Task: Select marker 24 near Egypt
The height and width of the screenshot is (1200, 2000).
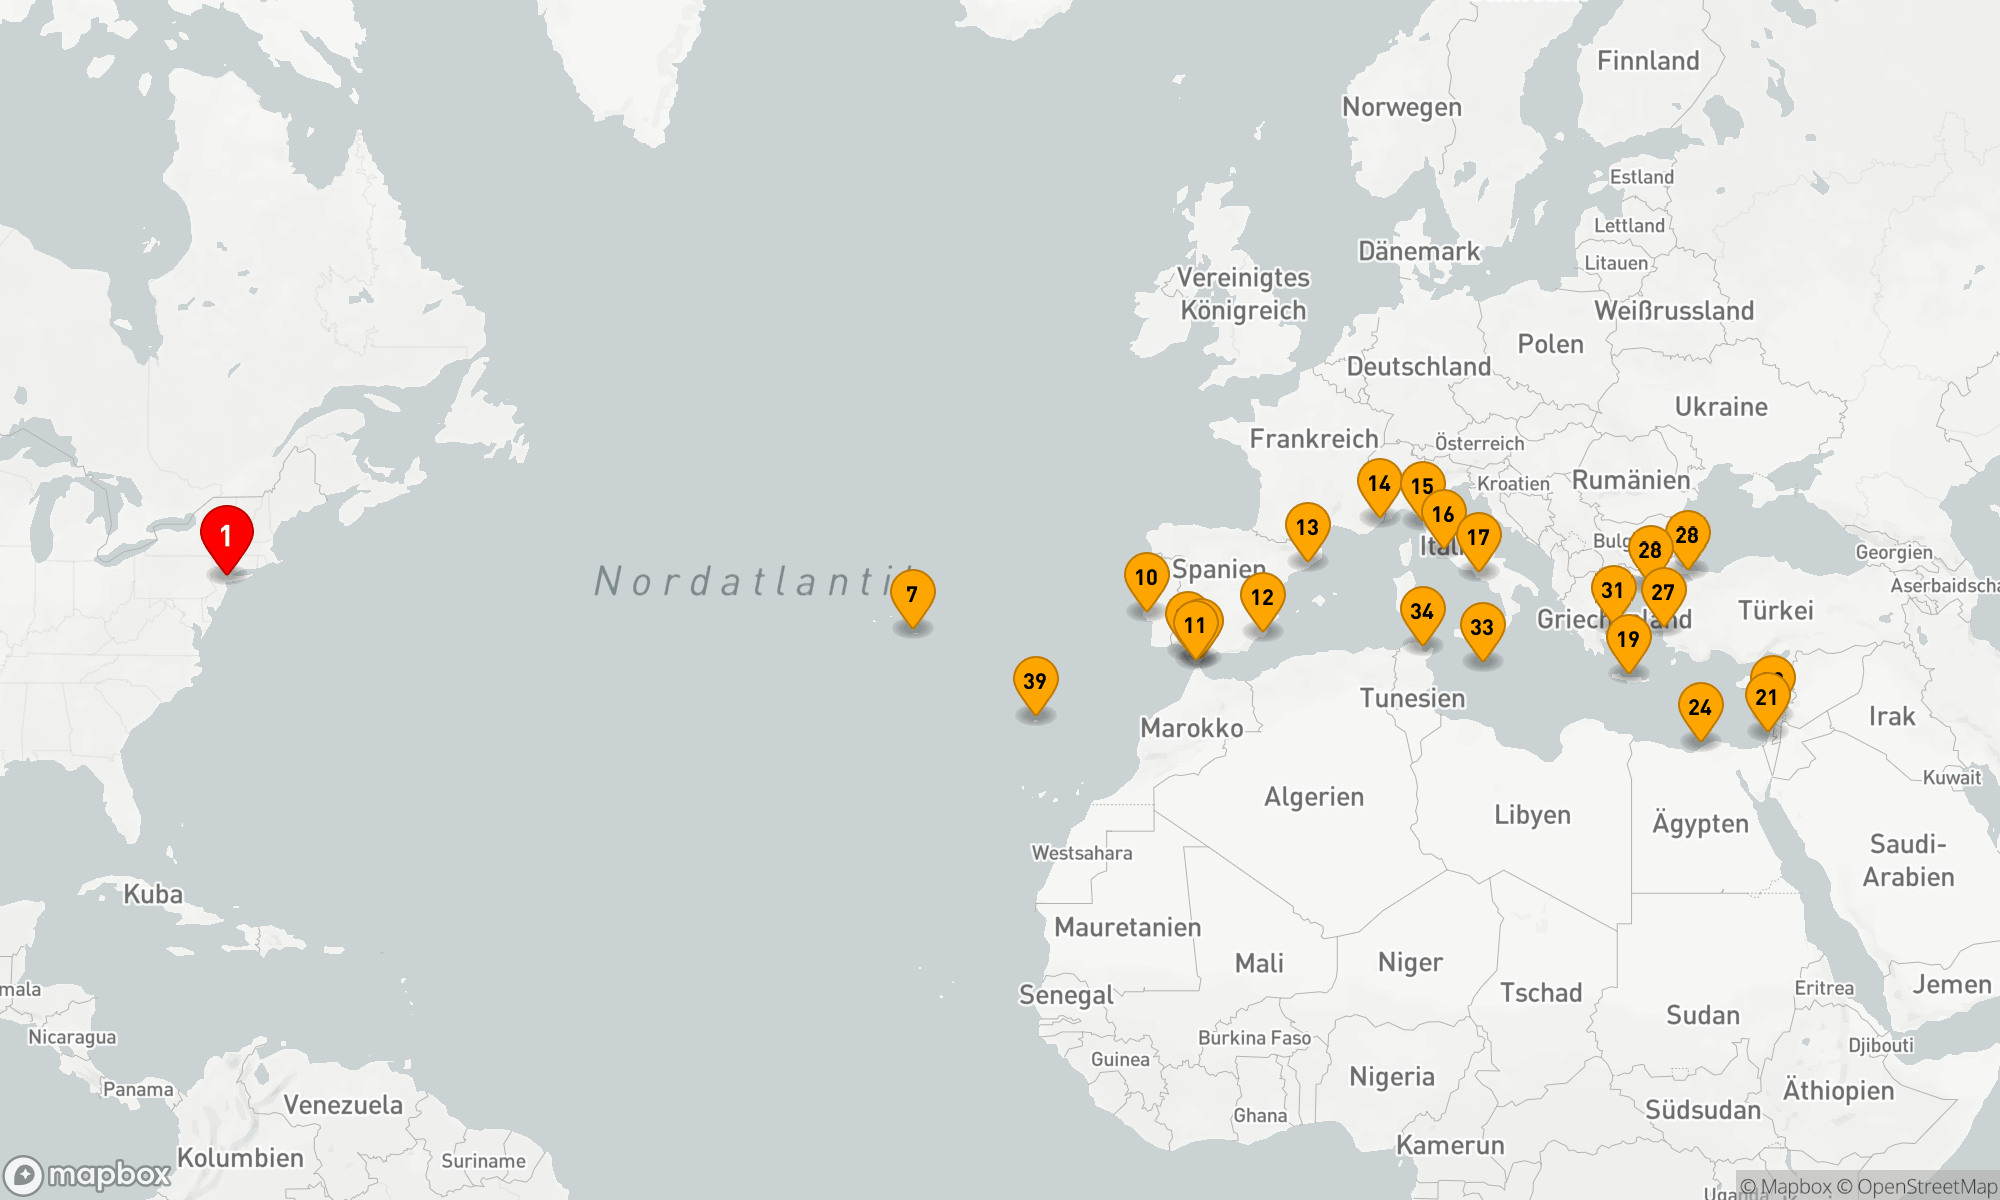Action: click(x=1700, y=708)
